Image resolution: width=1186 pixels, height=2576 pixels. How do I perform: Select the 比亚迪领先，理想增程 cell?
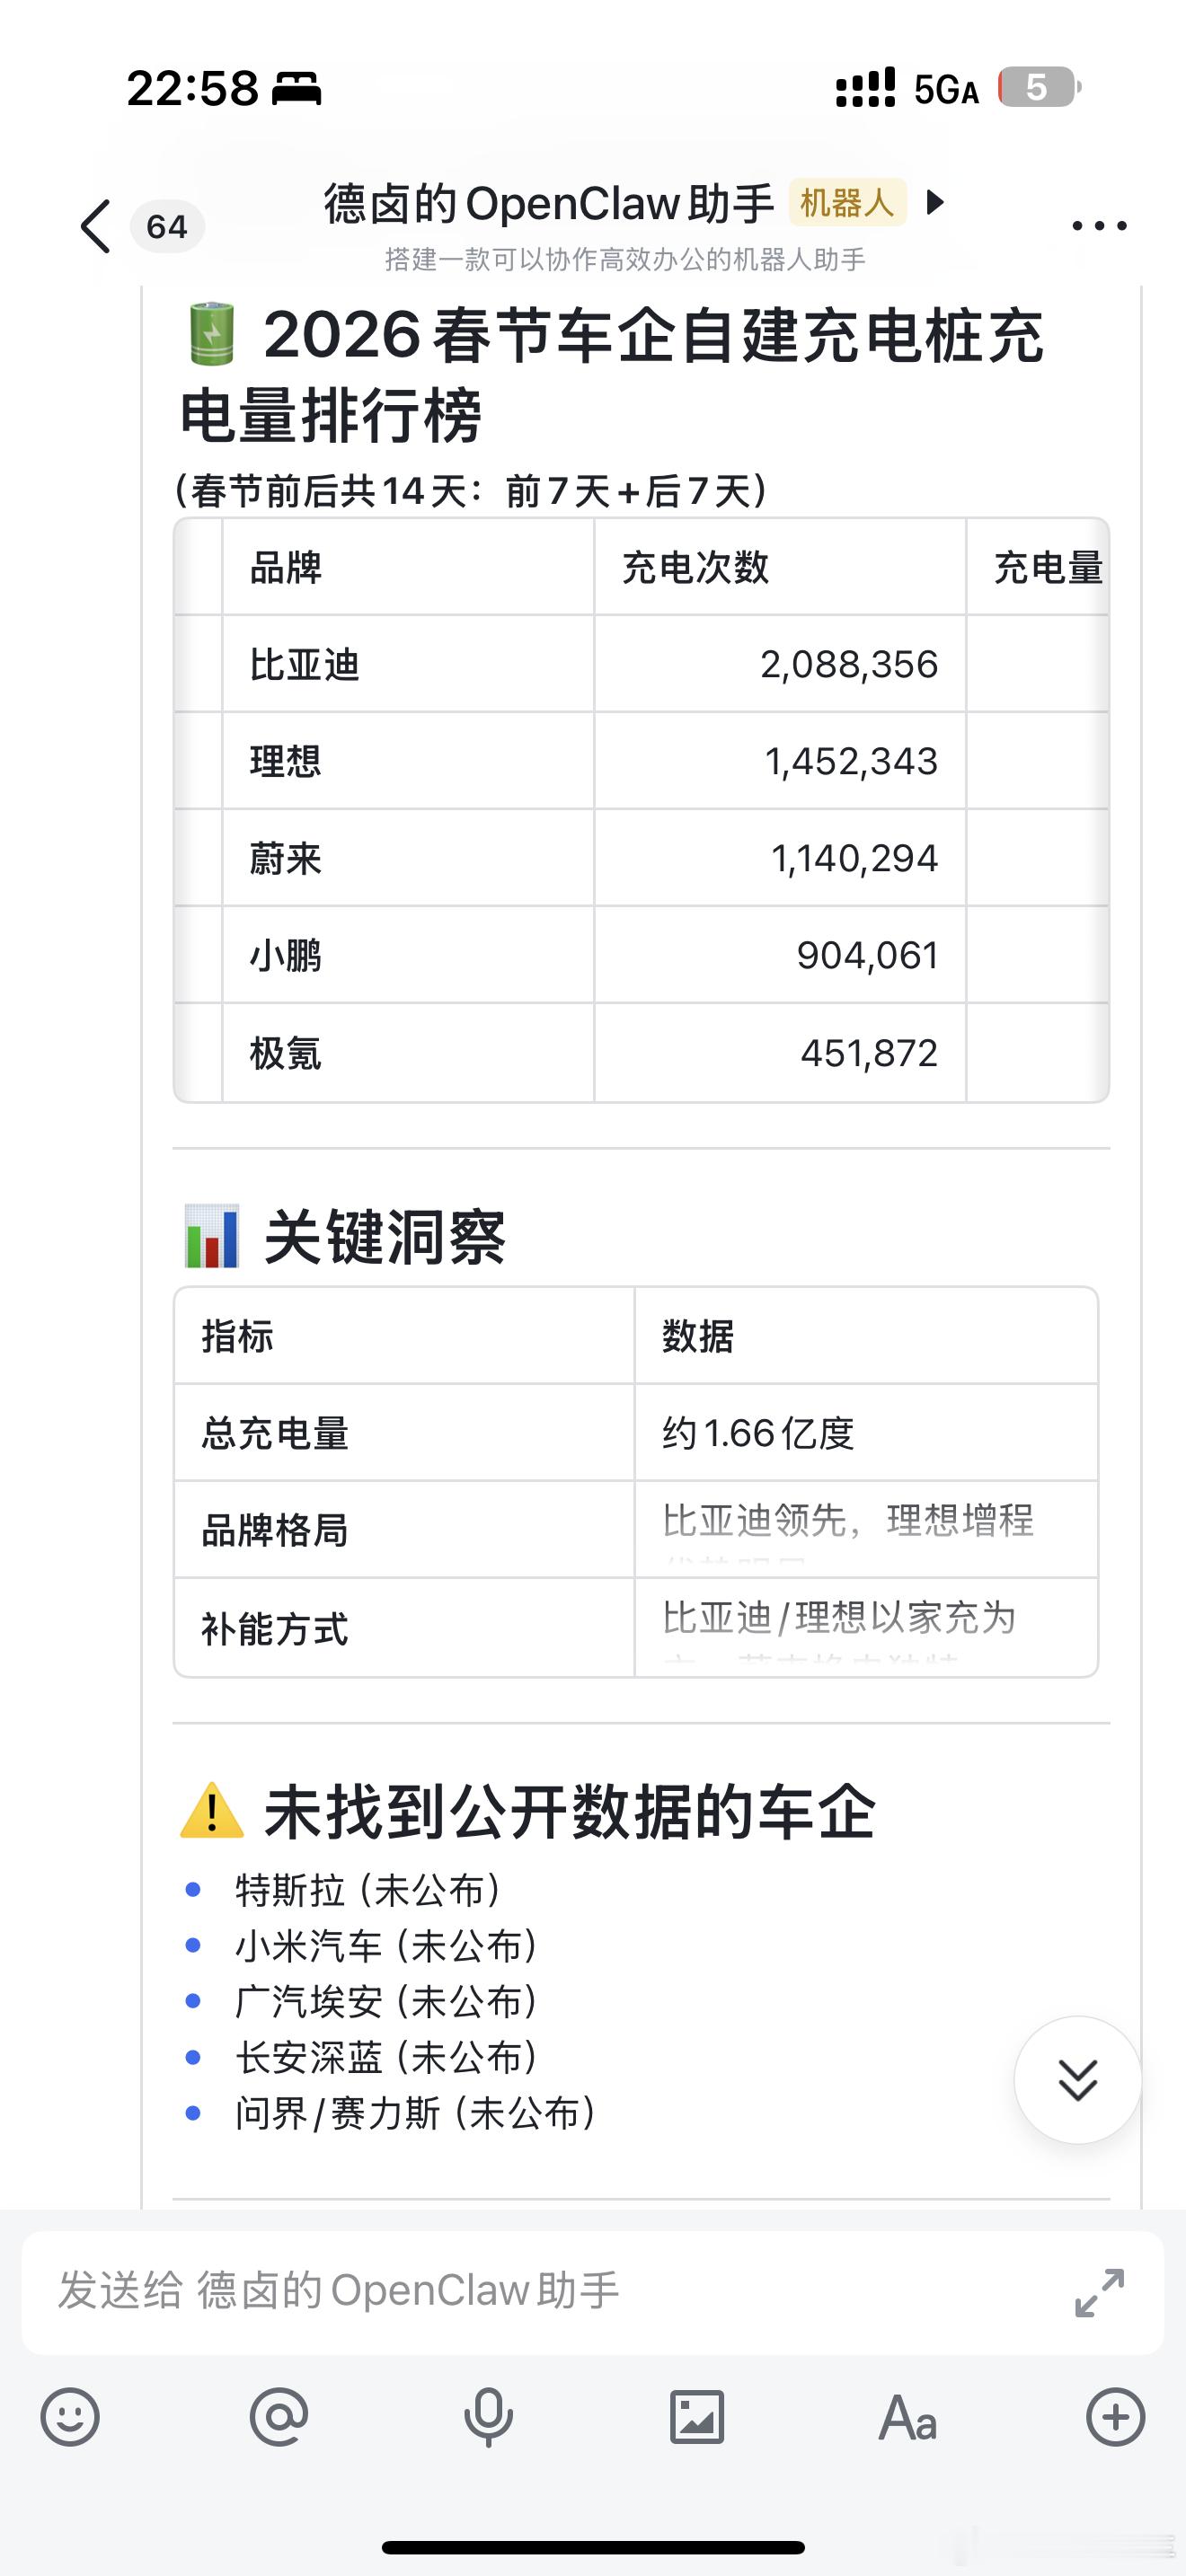click(866, 1530)
